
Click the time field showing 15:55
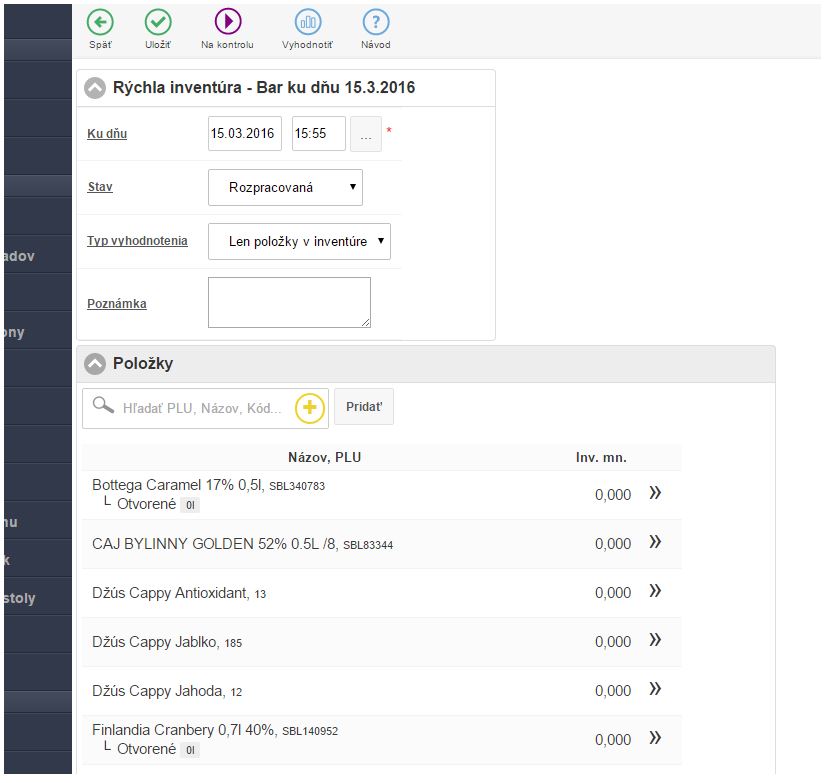pyautogui.click(x=318, y=134)
